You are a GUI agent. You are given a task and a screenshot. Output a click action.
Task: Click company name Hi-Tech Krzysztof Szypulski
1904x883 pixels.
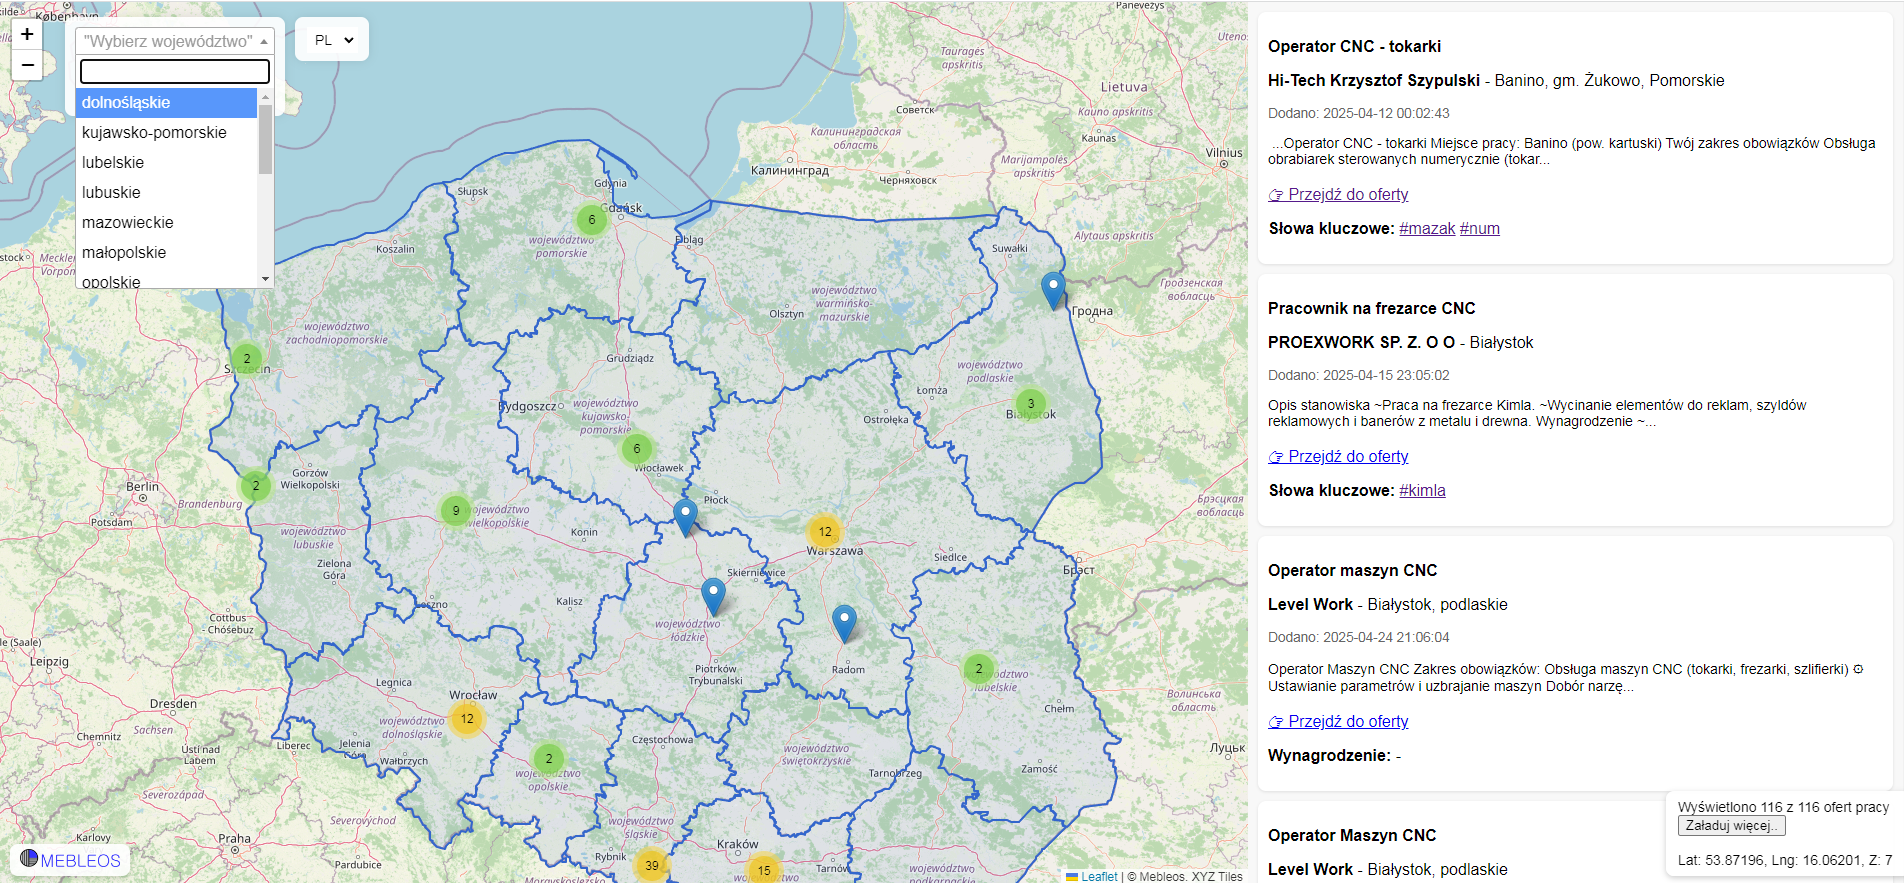point(1374,81)
